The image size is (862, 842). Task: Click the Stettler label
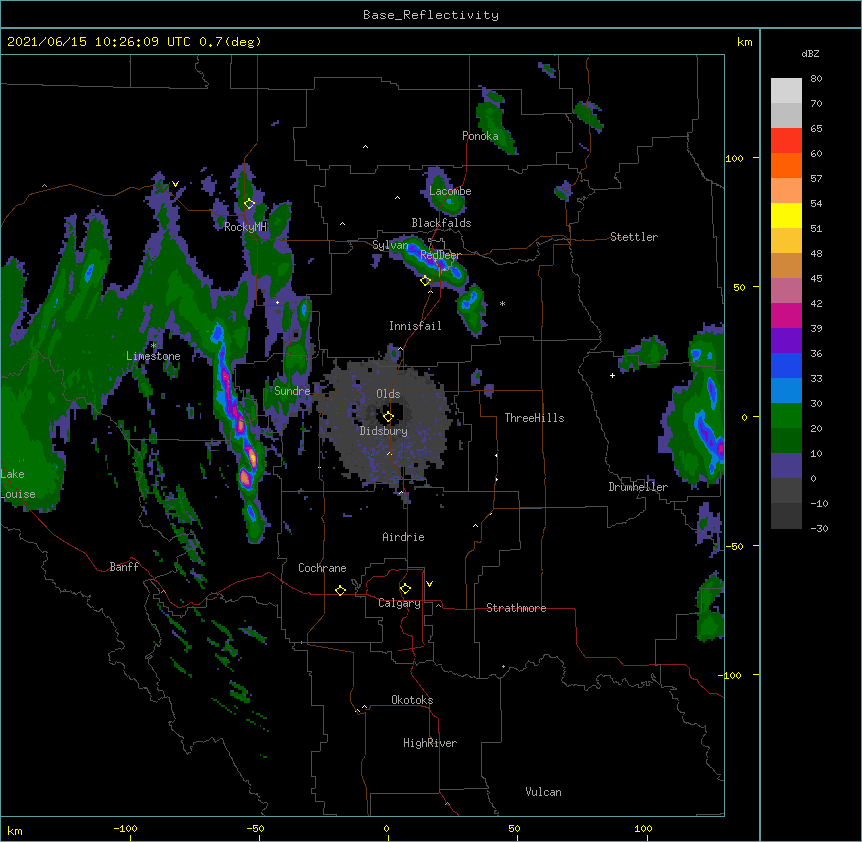pos(634,237)
